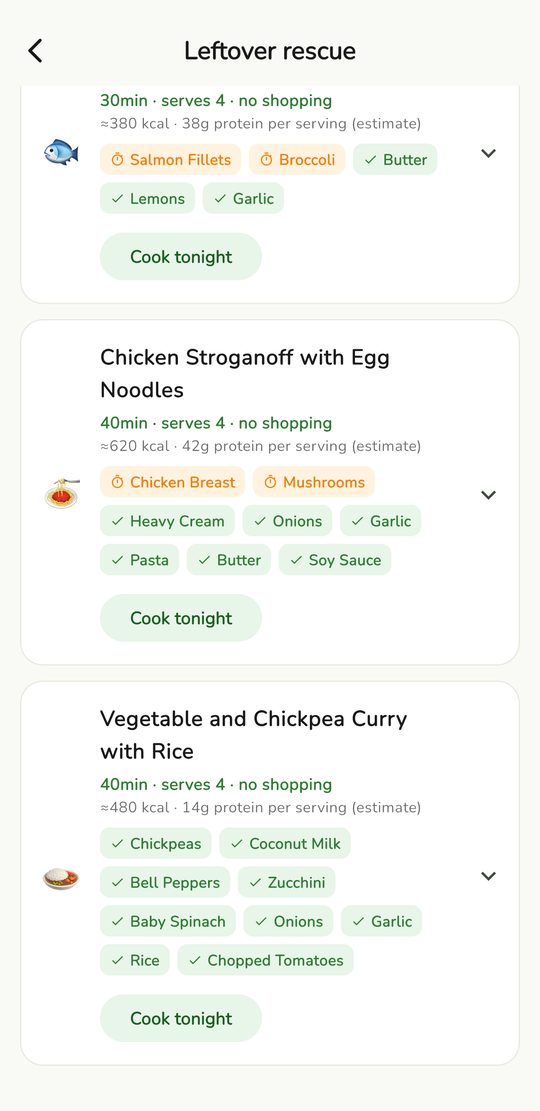Open Chicken Stroganoff with Egg Noodles title
The width and height of the screenshot is (540, 1111).
tap(245, 373)
